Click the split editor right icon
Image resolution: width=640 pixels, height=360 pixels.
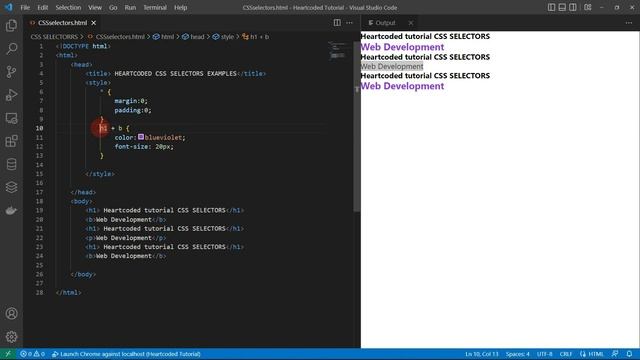[337, 23]
